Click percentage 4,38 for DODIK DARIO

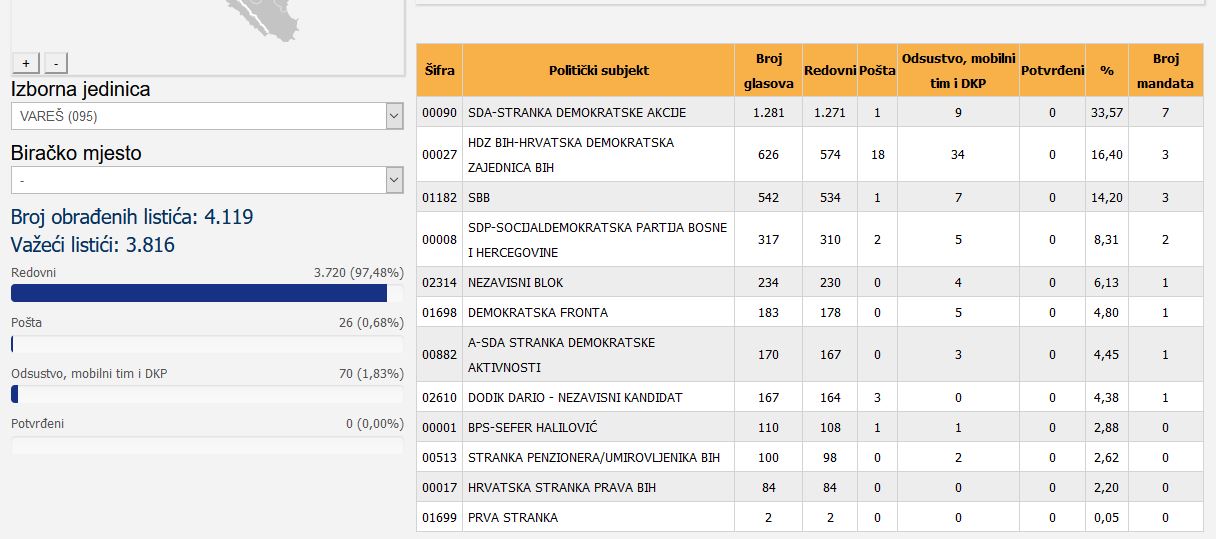(1107, 398)
